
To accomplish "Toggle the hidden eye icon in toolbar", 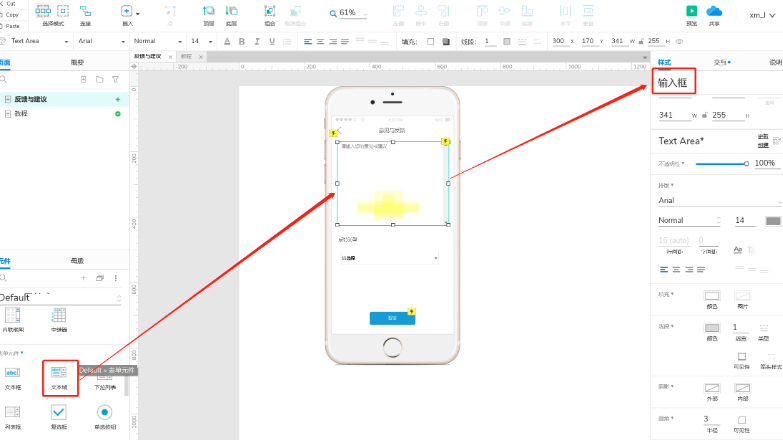I will point(679,41).
